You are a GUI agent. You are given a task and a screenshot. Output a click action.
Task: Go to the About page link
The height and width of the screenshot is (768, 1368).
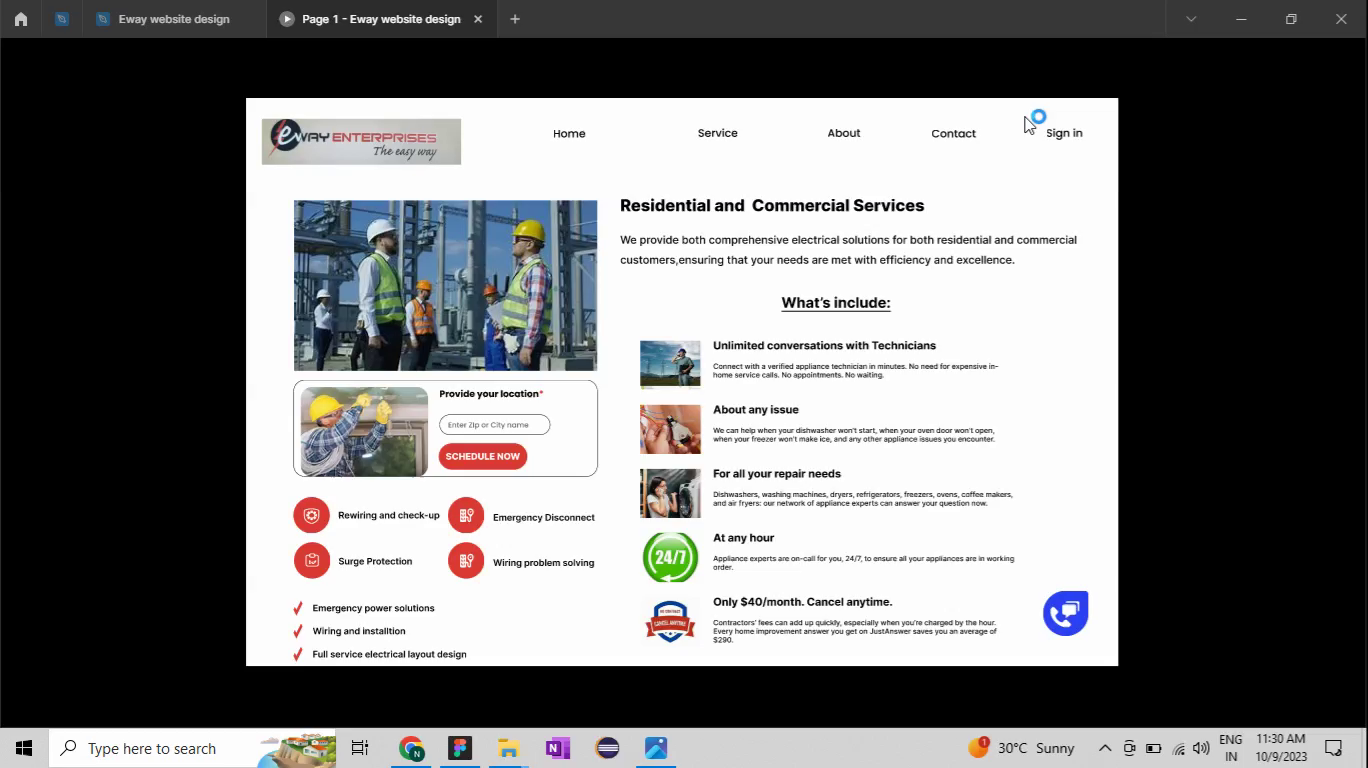coord(843,133)
